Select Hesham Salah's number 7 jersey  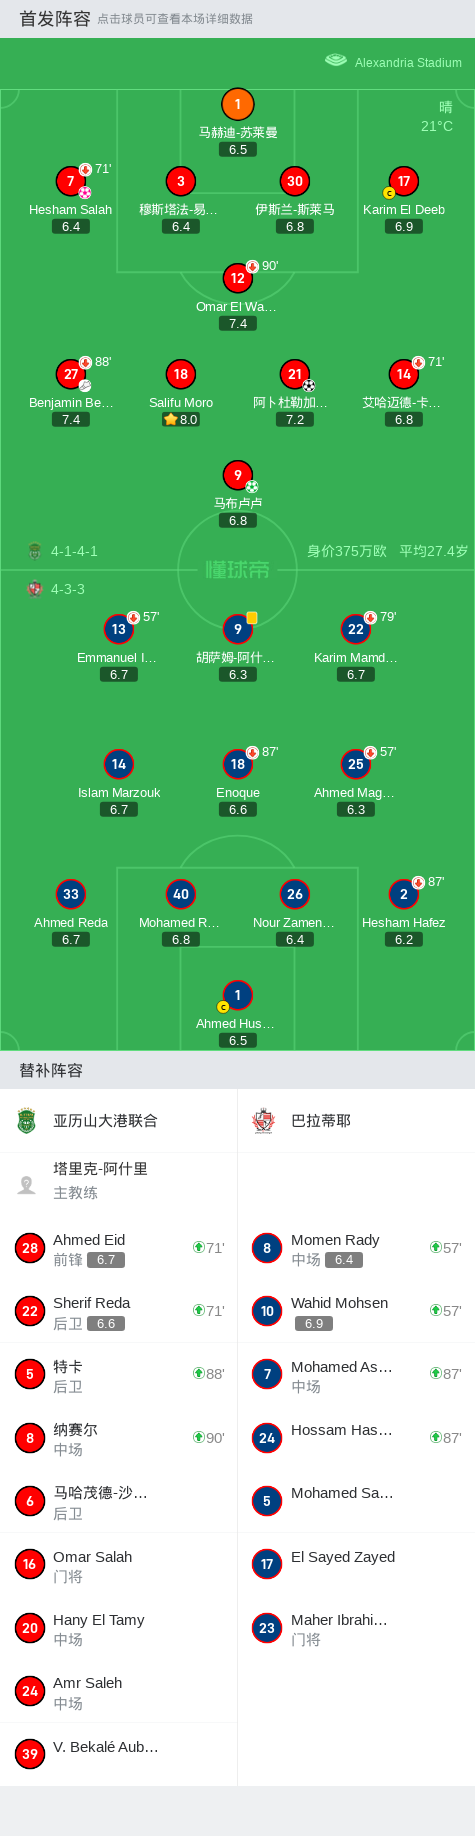pos(71,181)
